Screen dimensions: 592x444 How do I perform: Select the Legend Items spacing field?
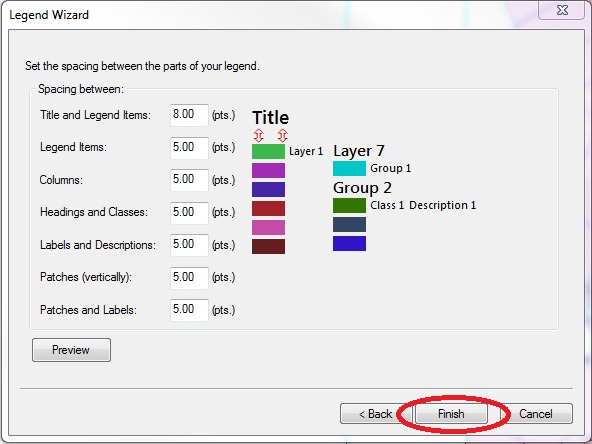click(189, 148)
